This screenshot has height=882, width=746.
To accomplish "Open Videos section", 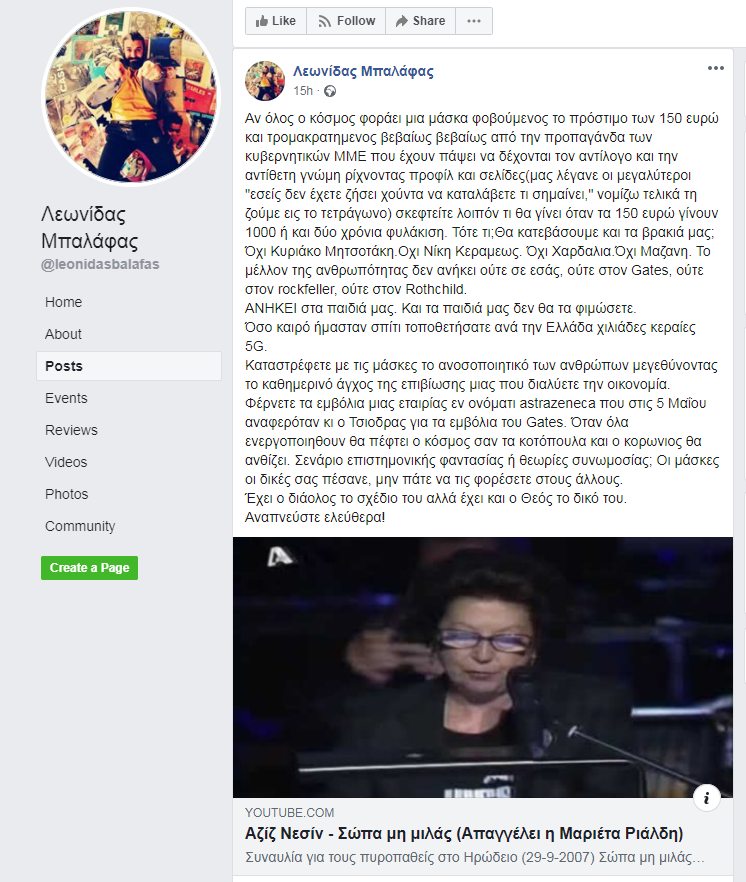I will [x=66, y=462].
